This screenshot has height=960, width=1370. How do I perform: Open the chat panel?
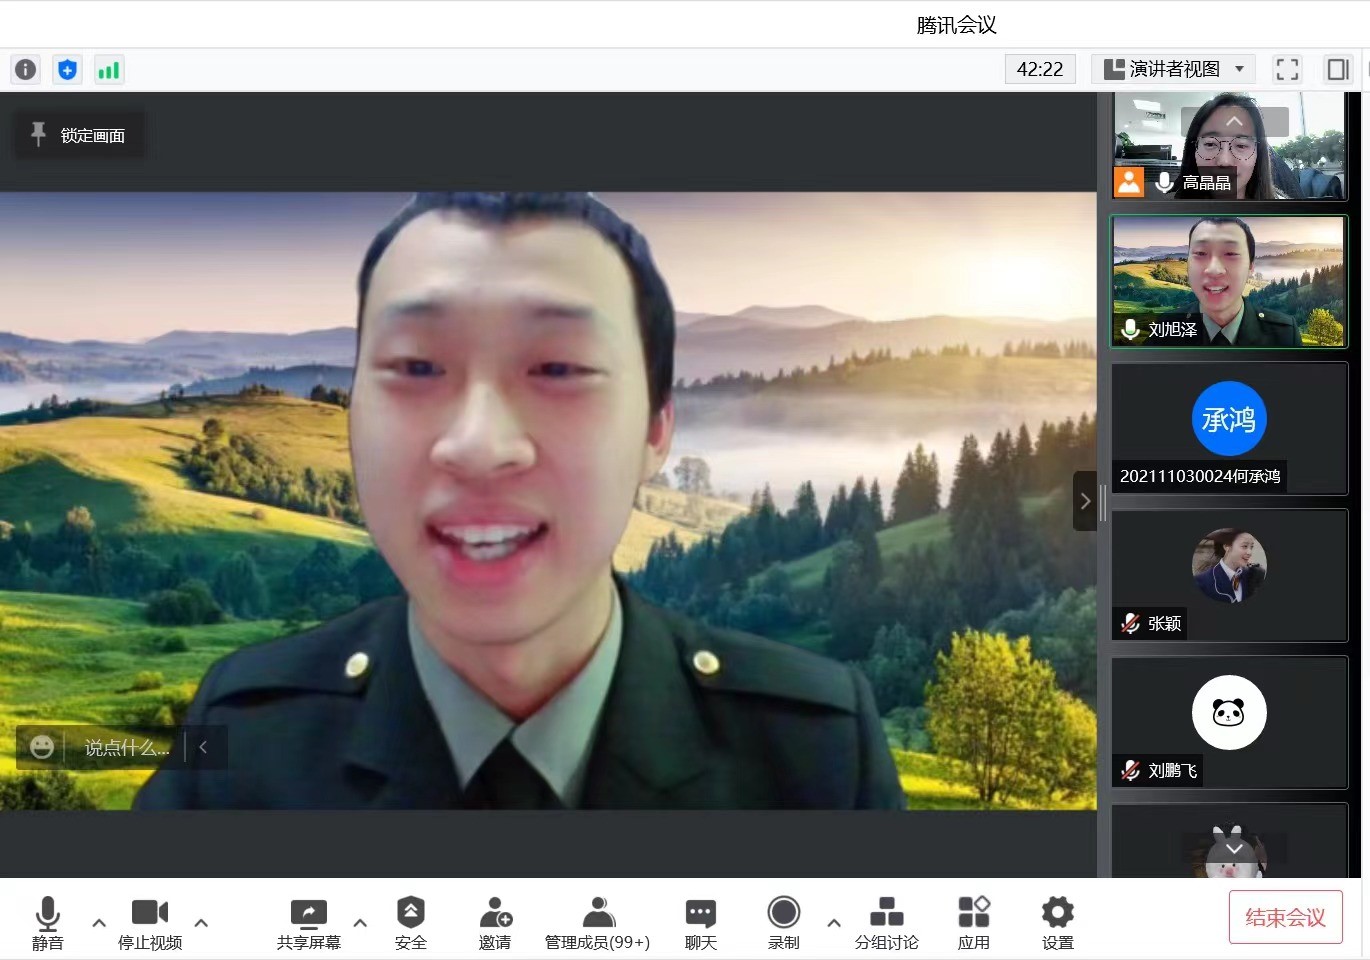[x=700, y=922]
